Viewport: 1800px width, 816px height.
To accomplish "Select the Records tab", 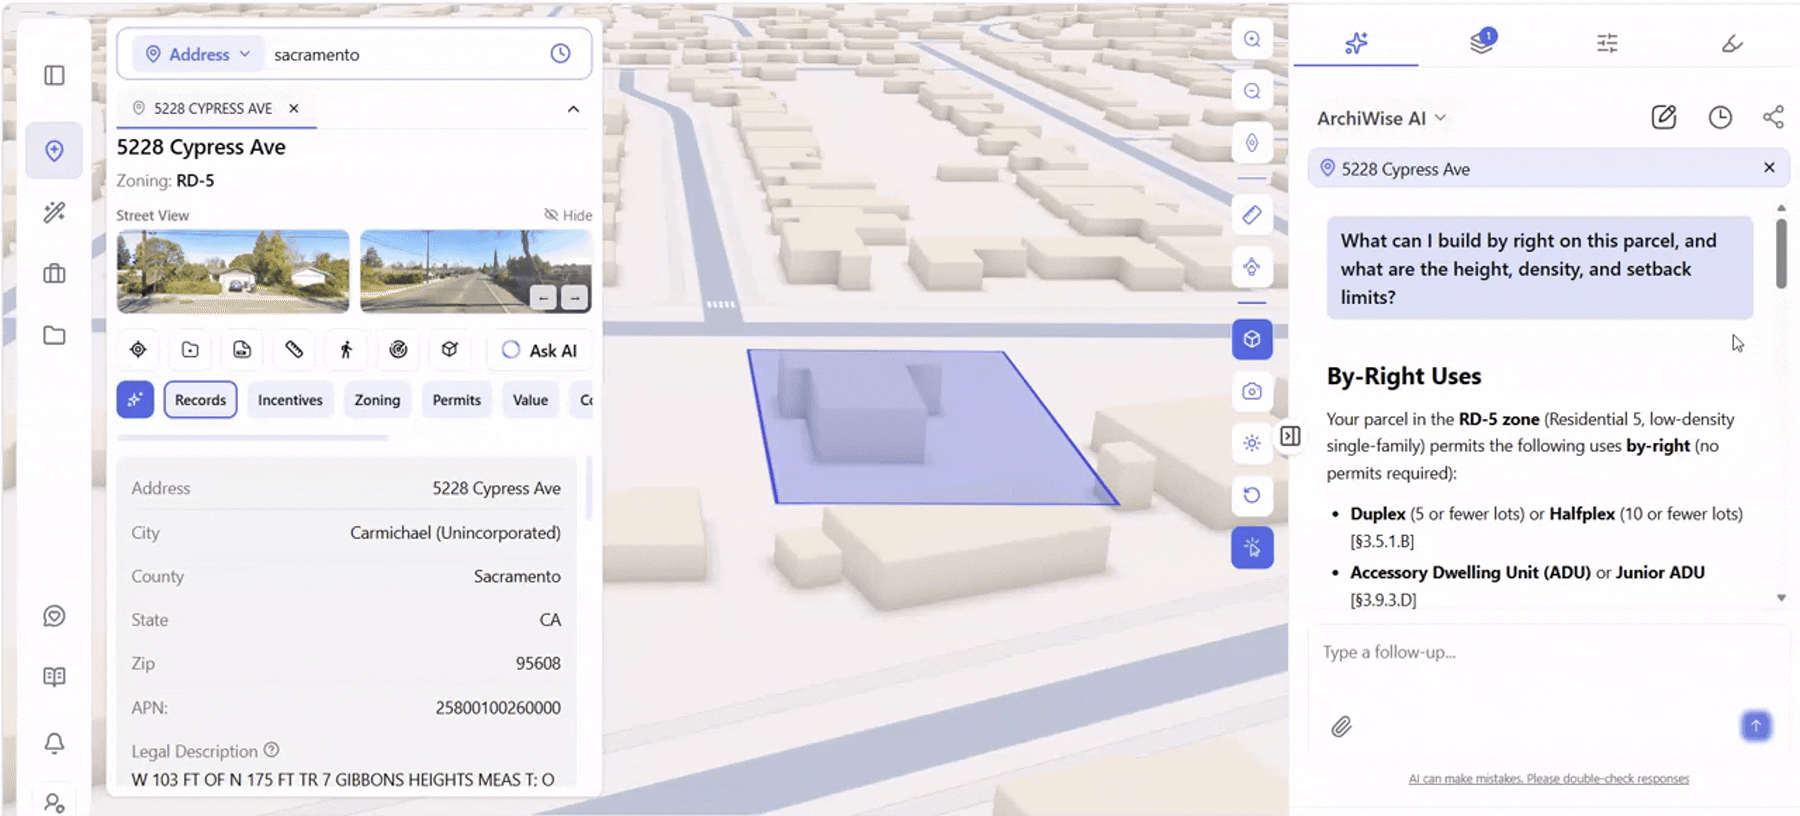I will coord(200,399).
